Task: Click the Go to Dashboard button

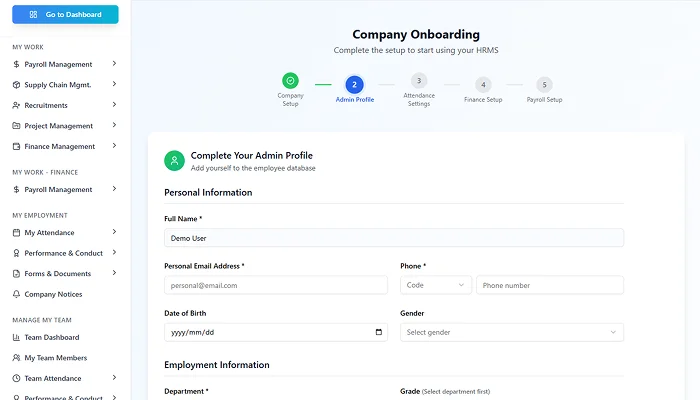Action: tap(65, 15)
